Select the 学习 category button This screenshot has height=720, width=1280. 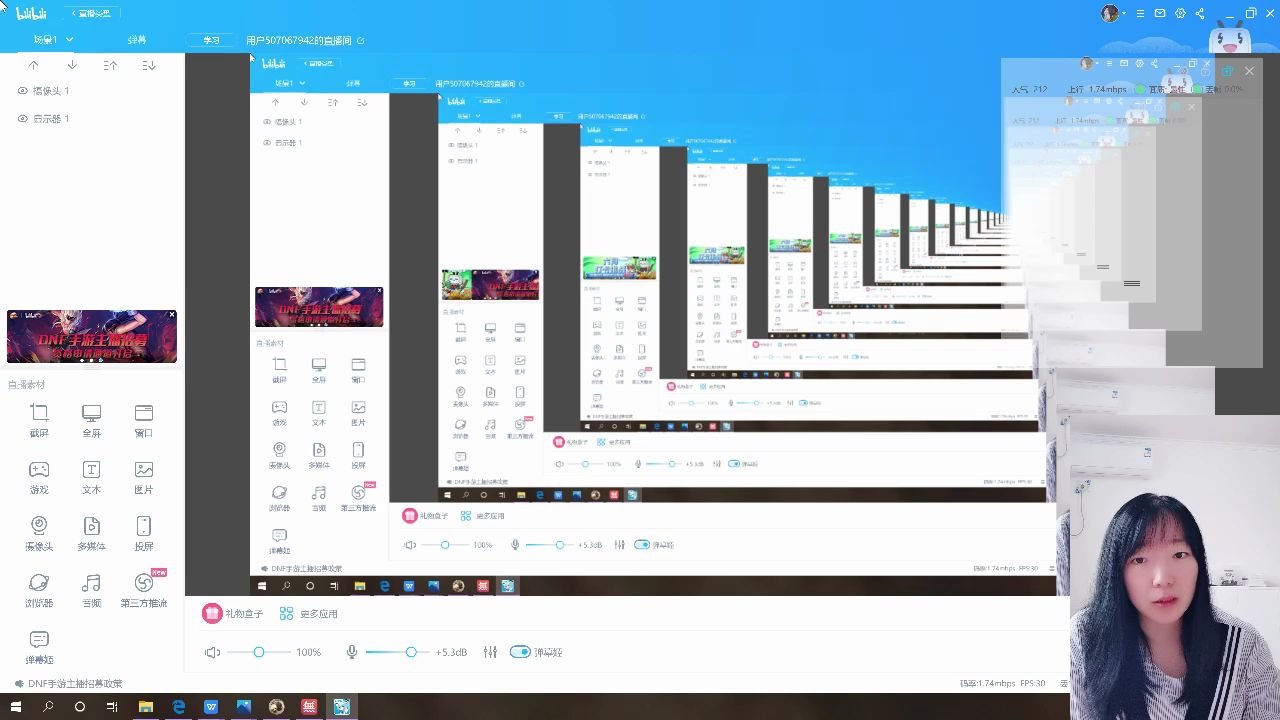coord(211,40)
